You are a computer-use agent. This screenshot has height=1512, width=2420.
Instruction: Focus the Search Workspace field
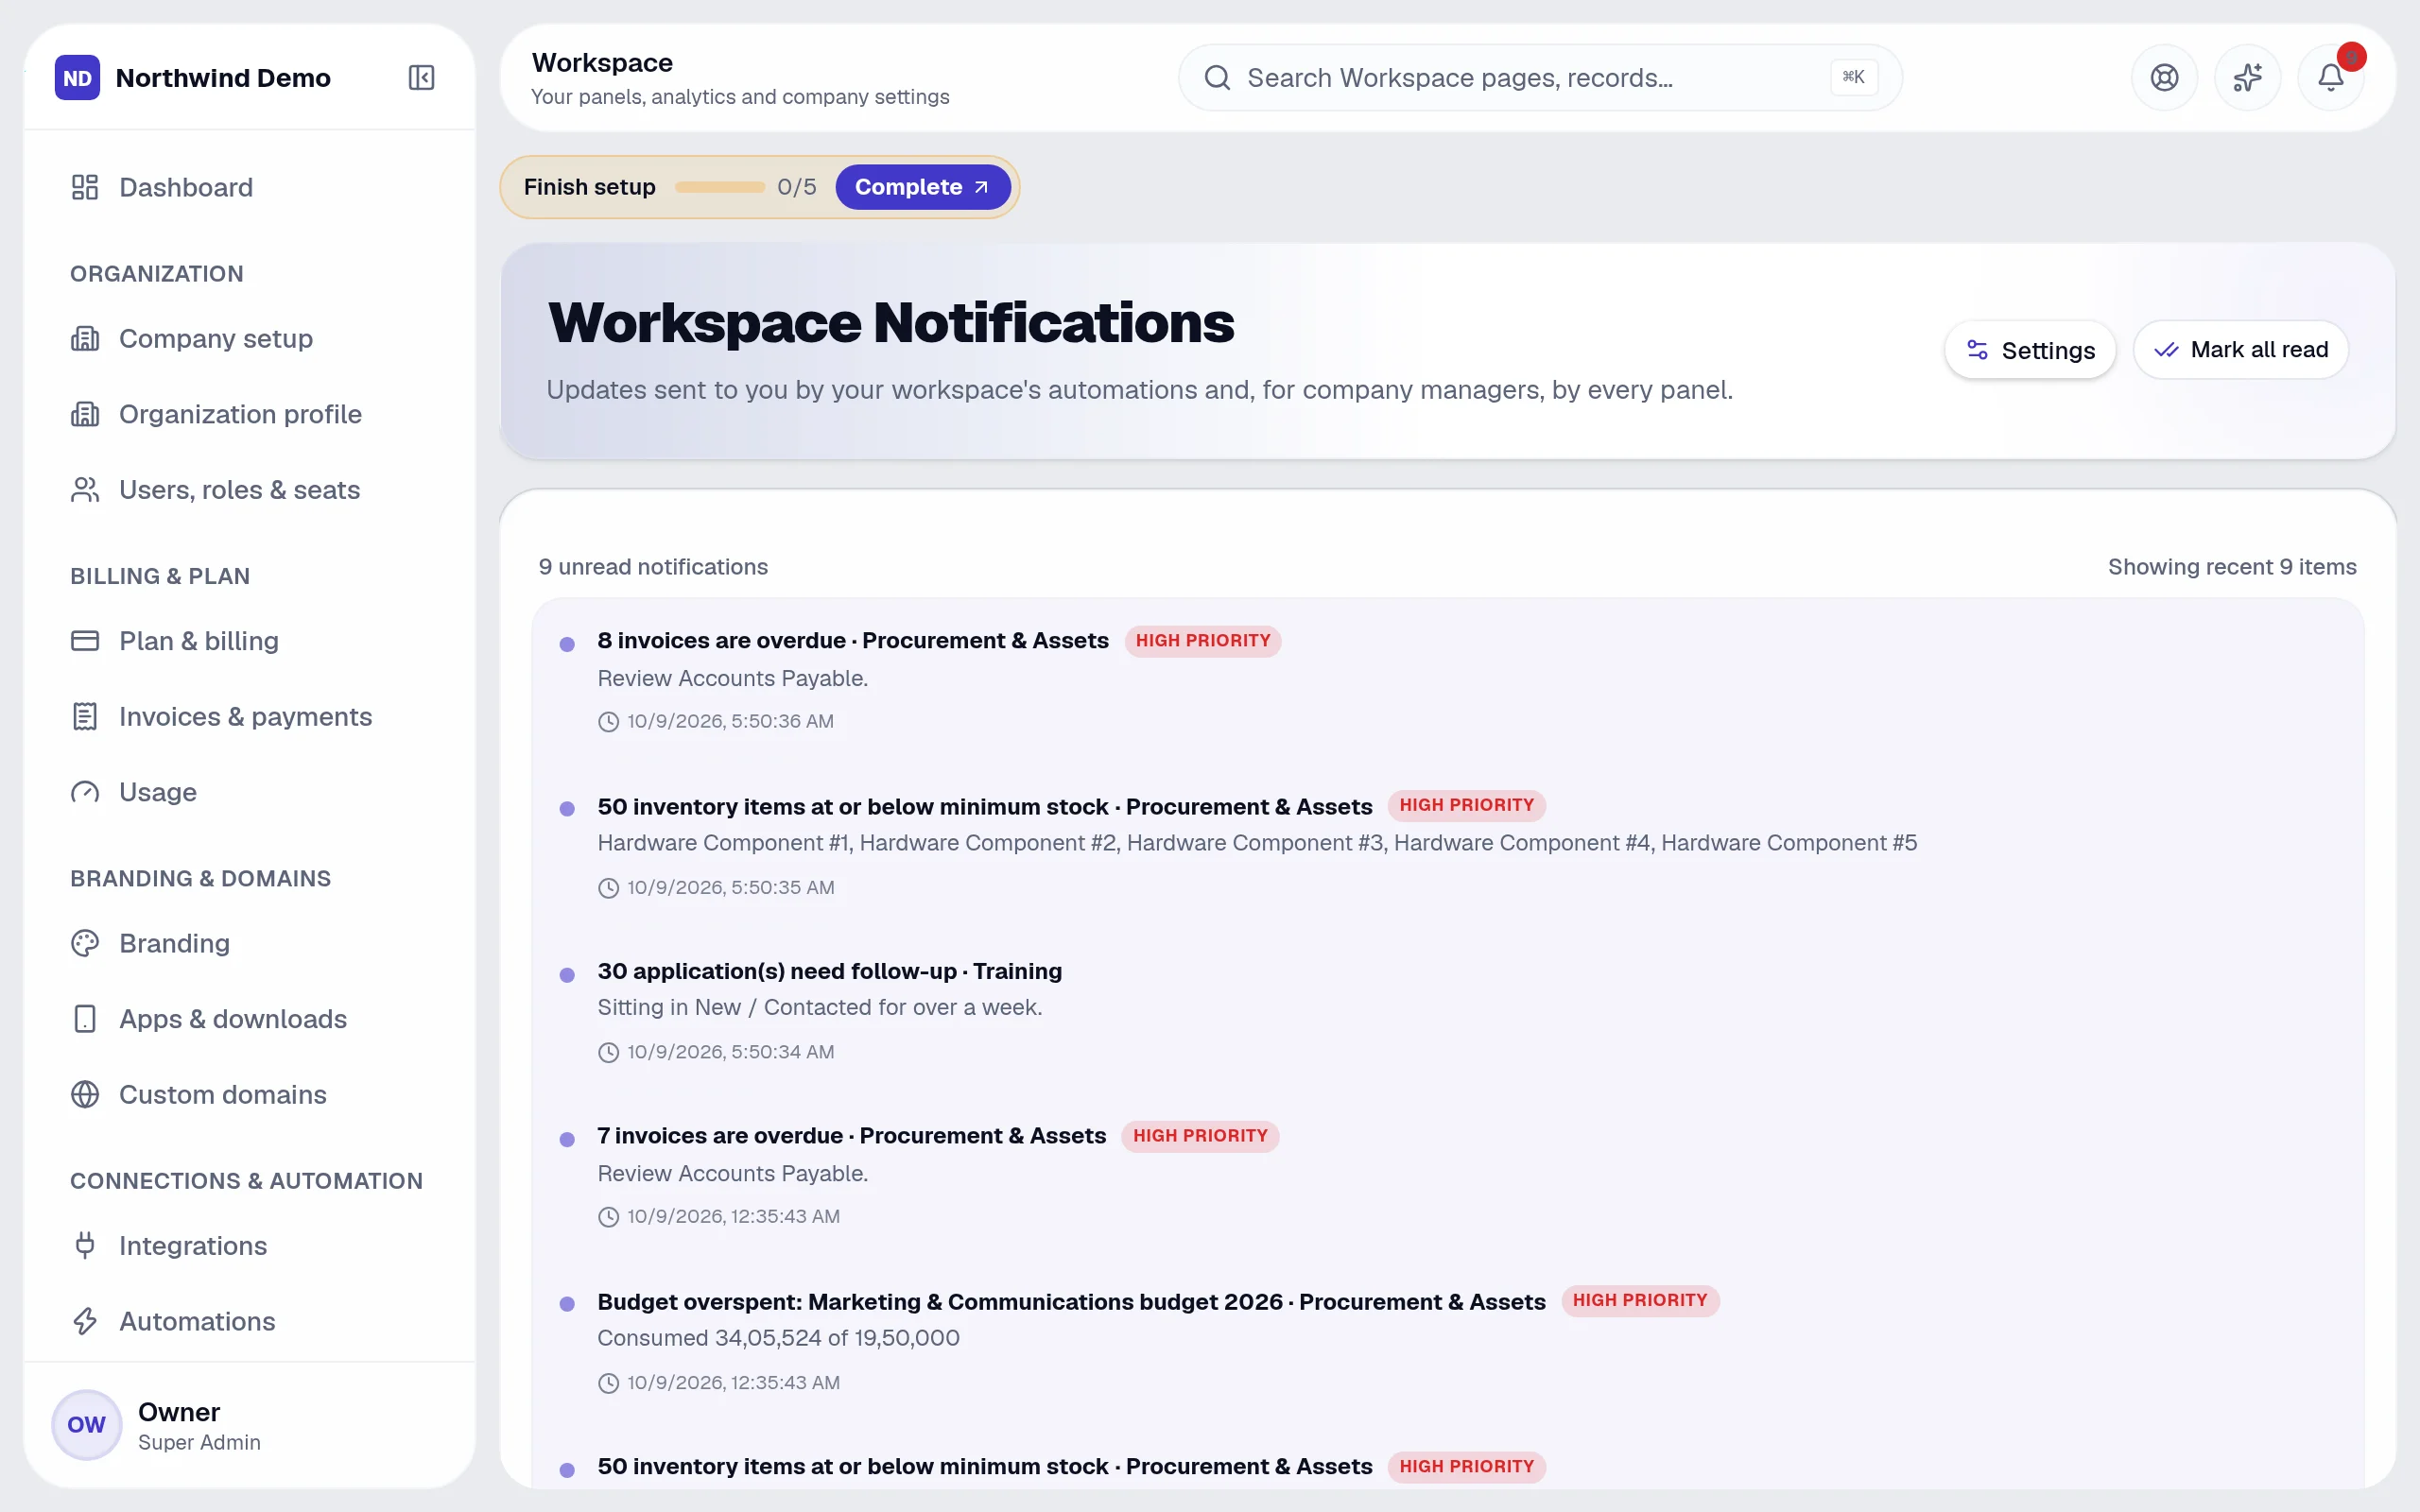pyautogui.click(x=1540, y=77)
